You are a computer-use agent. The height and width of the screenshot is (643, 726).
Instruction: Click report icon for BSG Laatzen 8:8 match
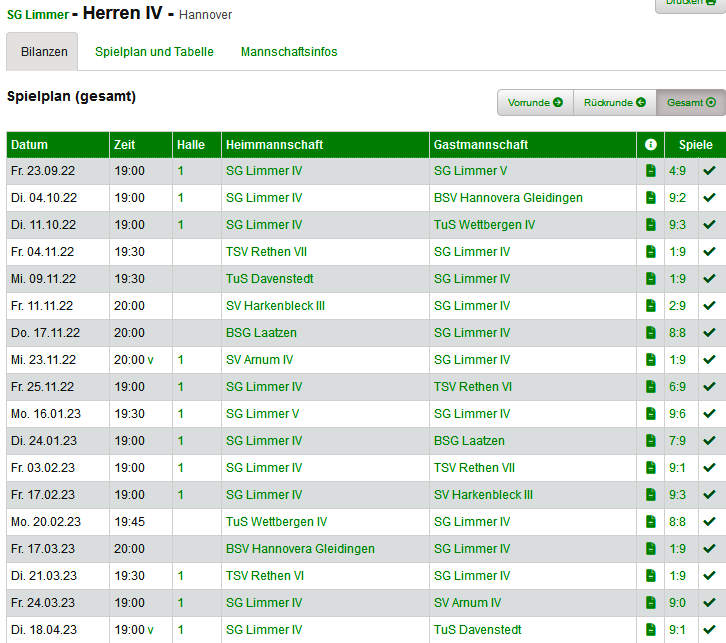[x=650, y=333]
